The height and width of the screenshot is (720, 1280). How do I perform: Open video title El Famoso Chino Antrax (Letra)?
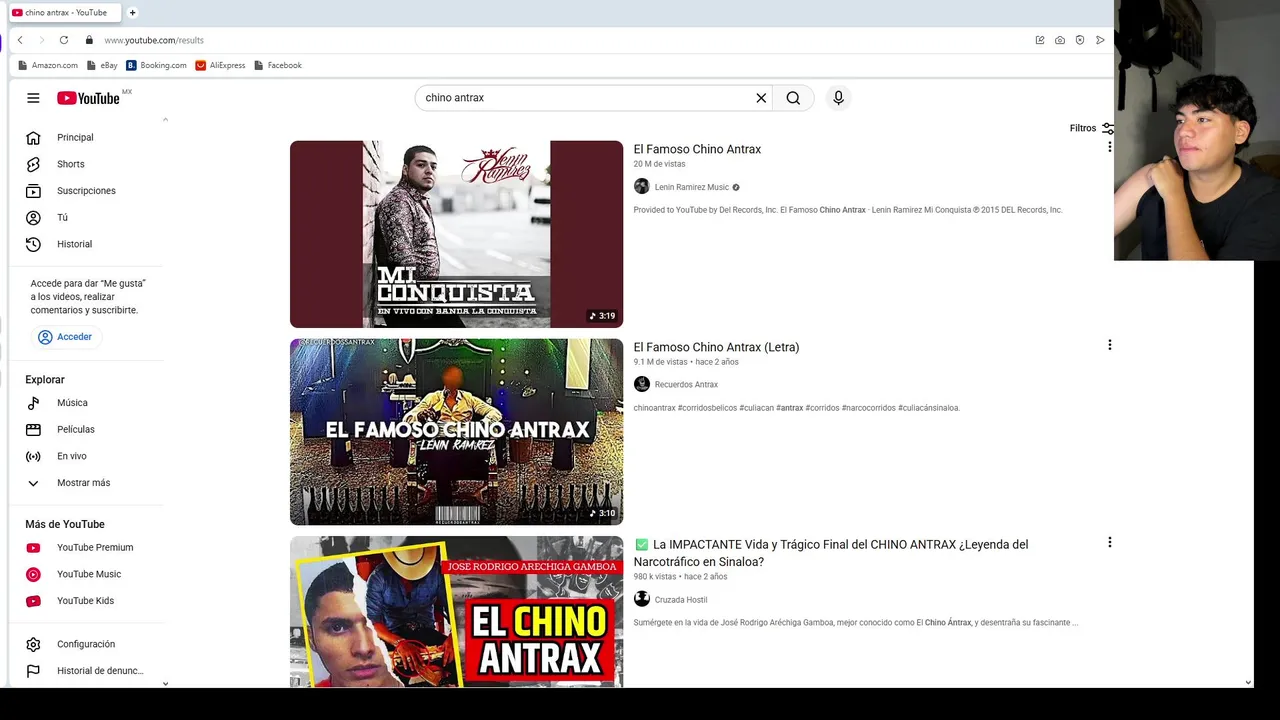tap(716, 347)
